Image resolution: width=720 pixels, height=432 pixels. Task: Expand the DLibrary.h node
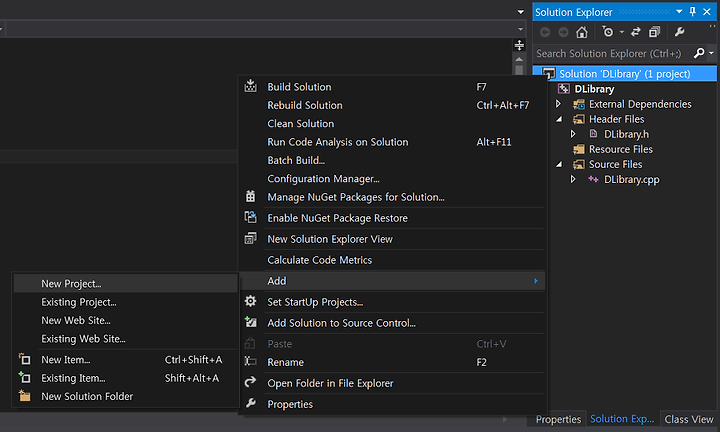(x=573, y=134)
